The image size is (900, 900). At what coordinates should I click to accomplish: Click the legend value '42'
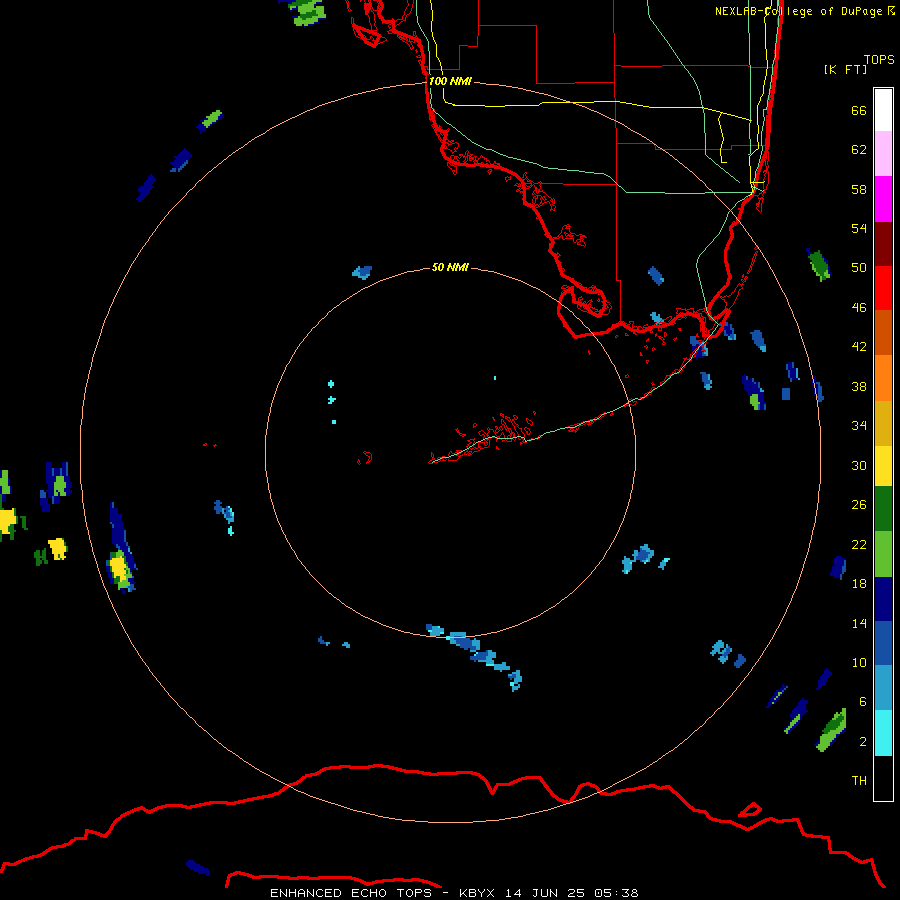pyautogui.click(x=859, y=346)
